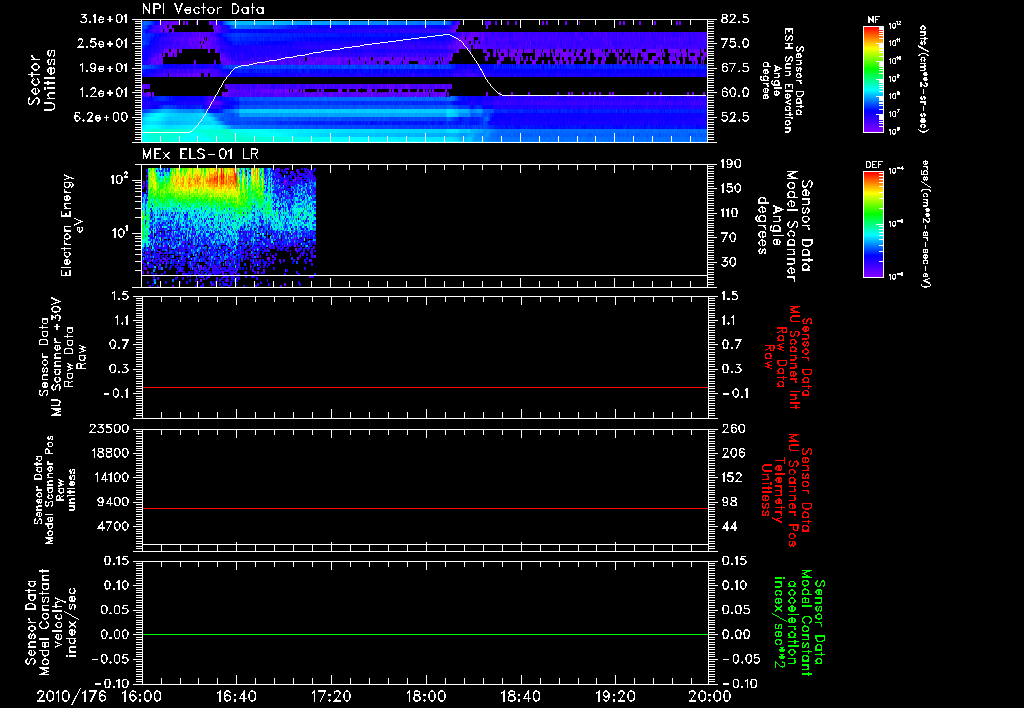
Task: Click the '75.0' sun elevation tick
Action: point(735,43)
